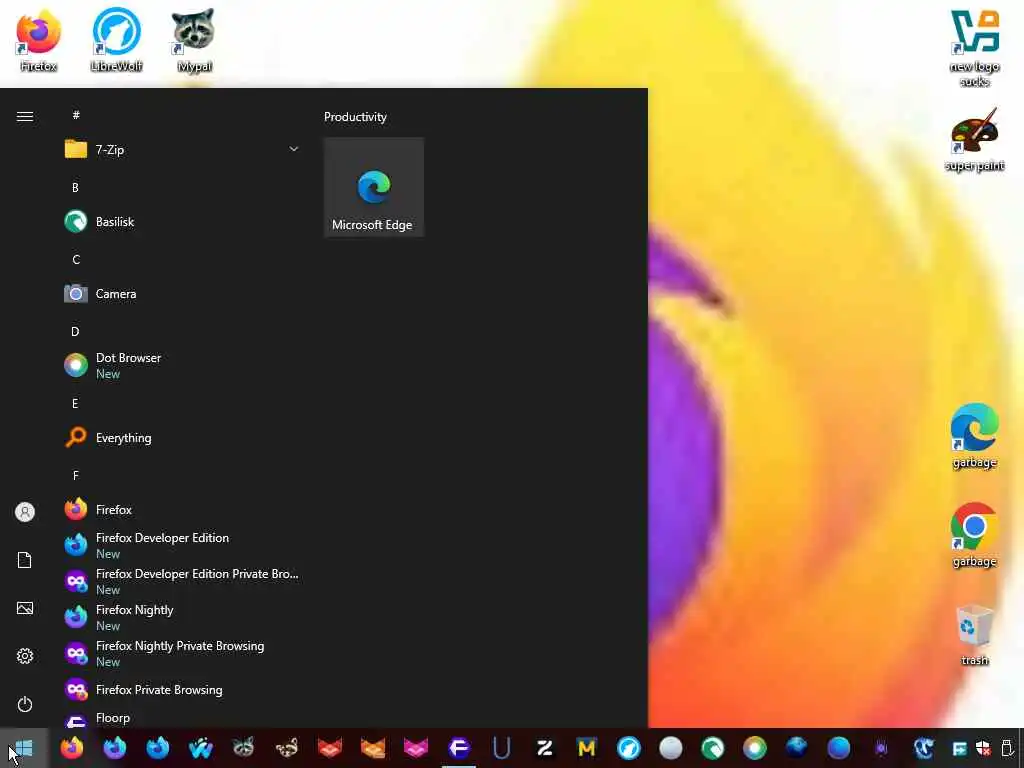
Task: Click the D letter header in app list
Action: [75, 332]
